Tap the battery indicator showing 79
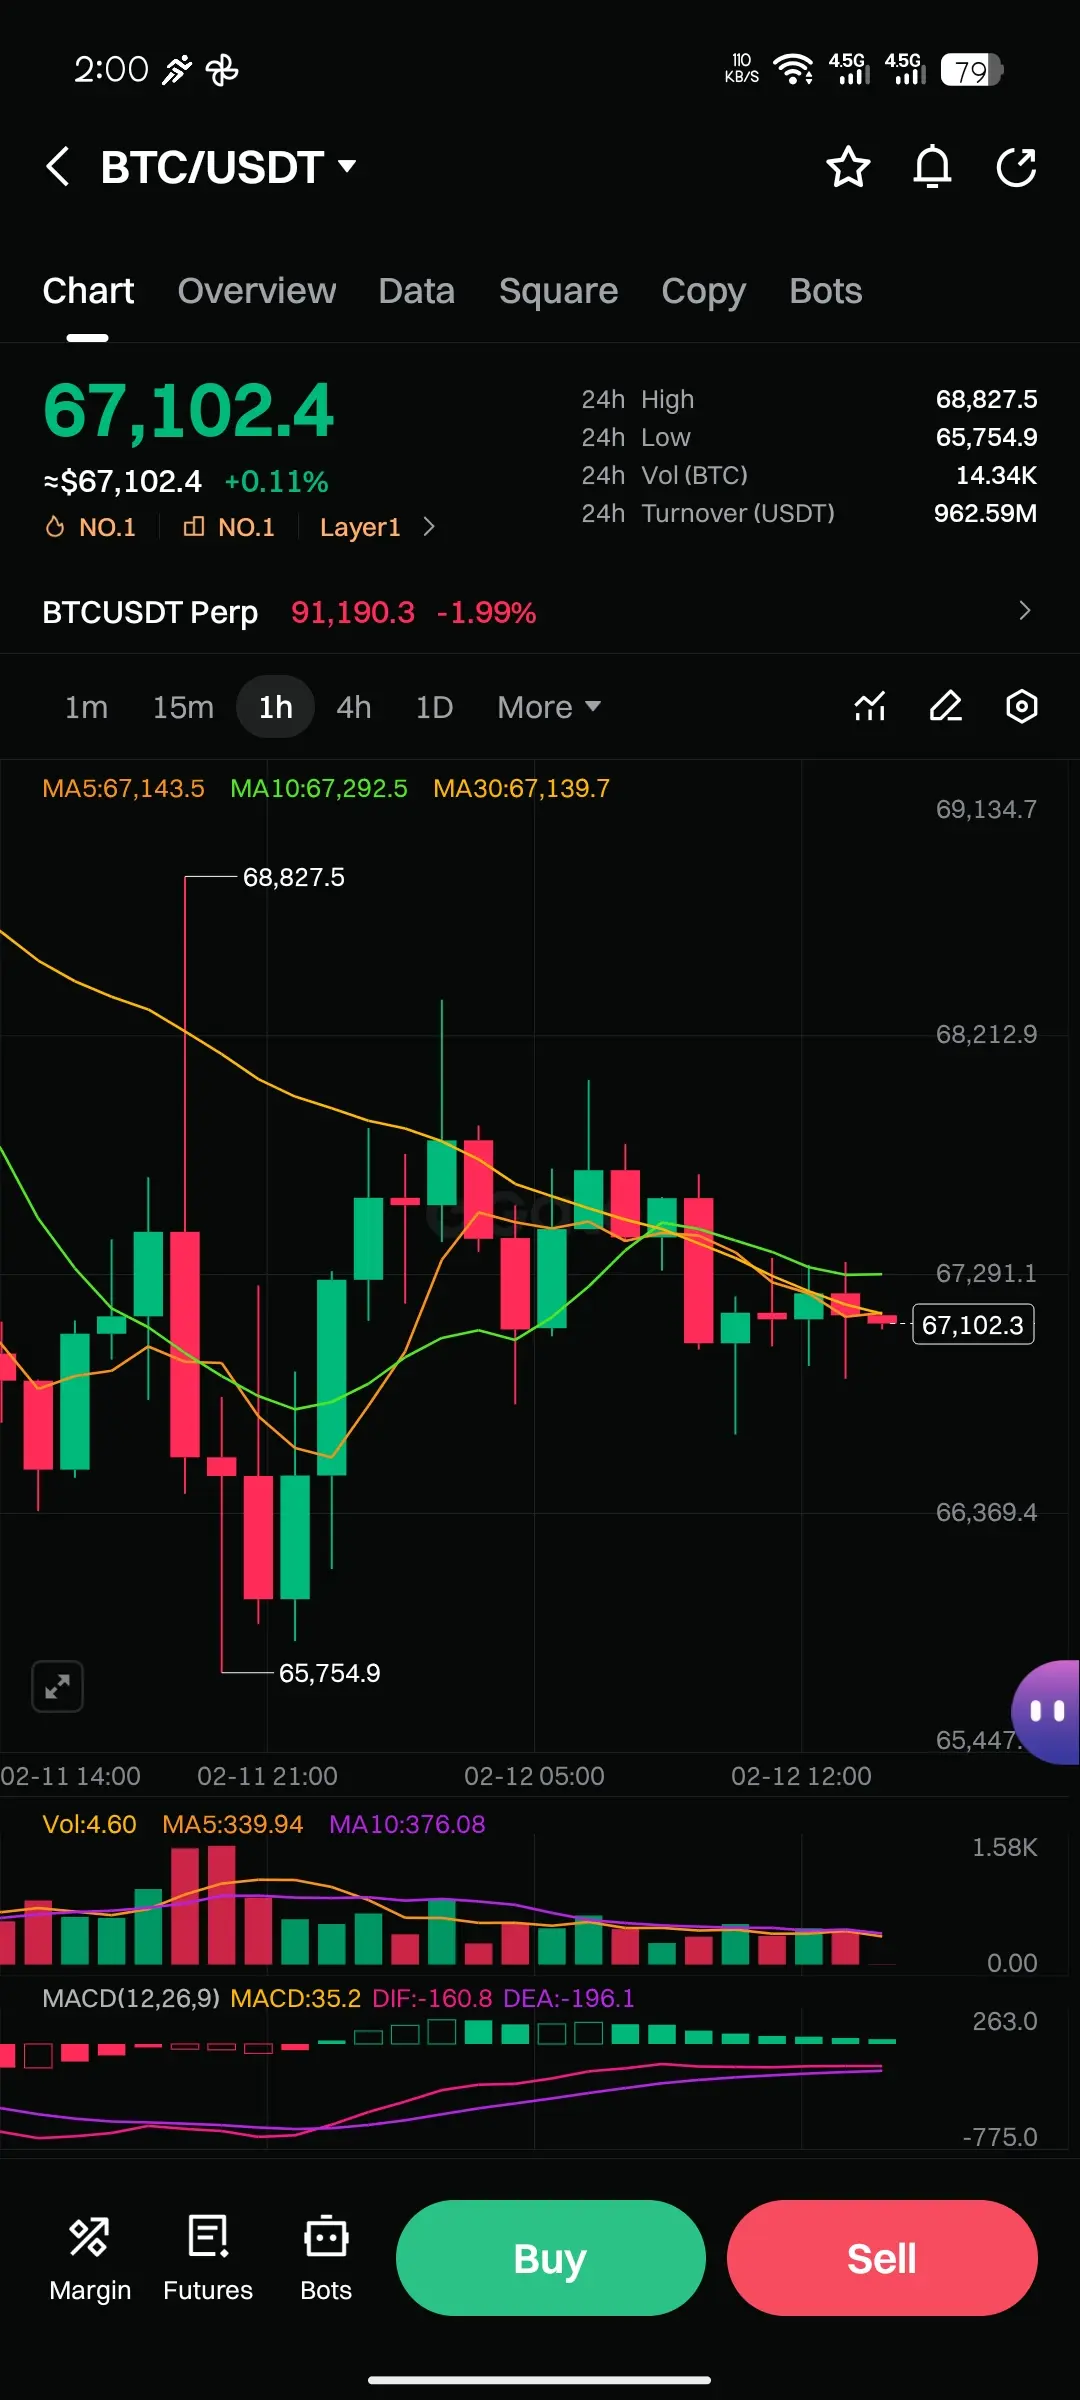 [971, 70]
